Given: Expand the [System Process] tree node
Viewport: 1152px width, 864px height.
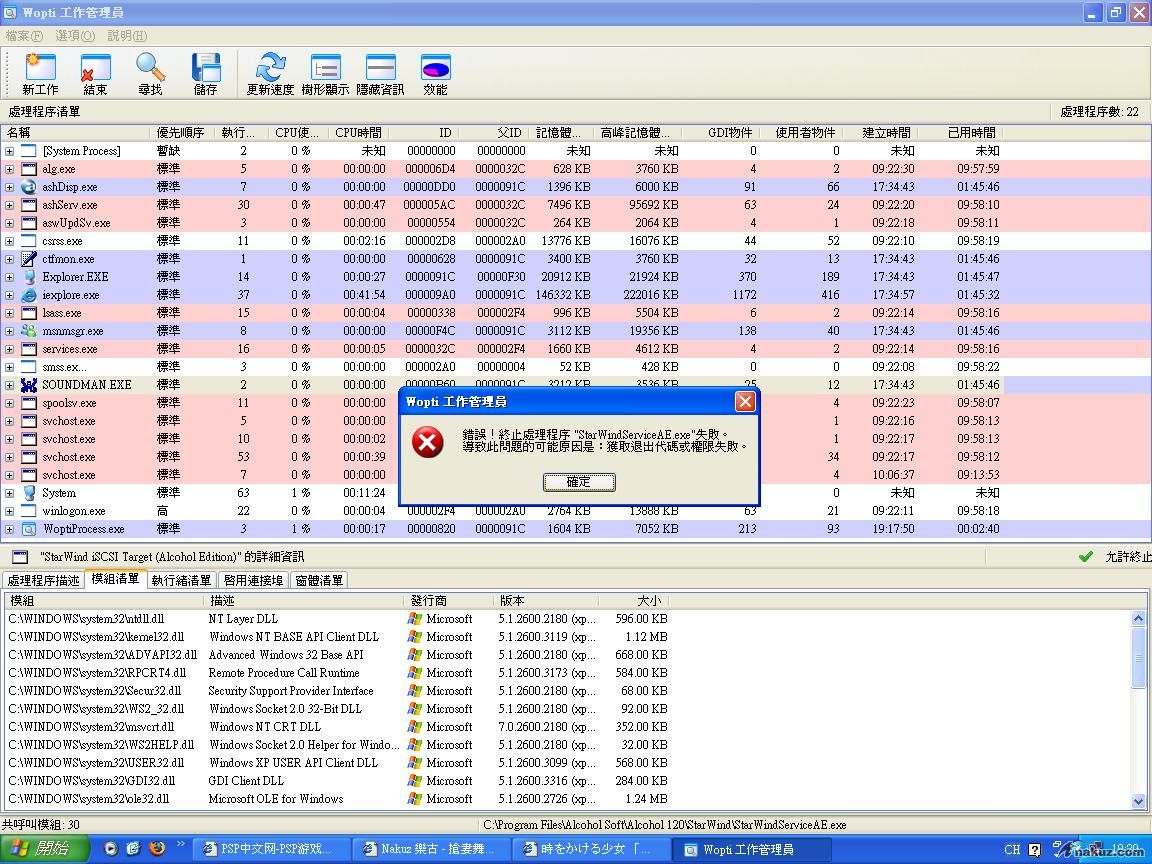Looking at the screenshot, I should [x=9, y=151].
